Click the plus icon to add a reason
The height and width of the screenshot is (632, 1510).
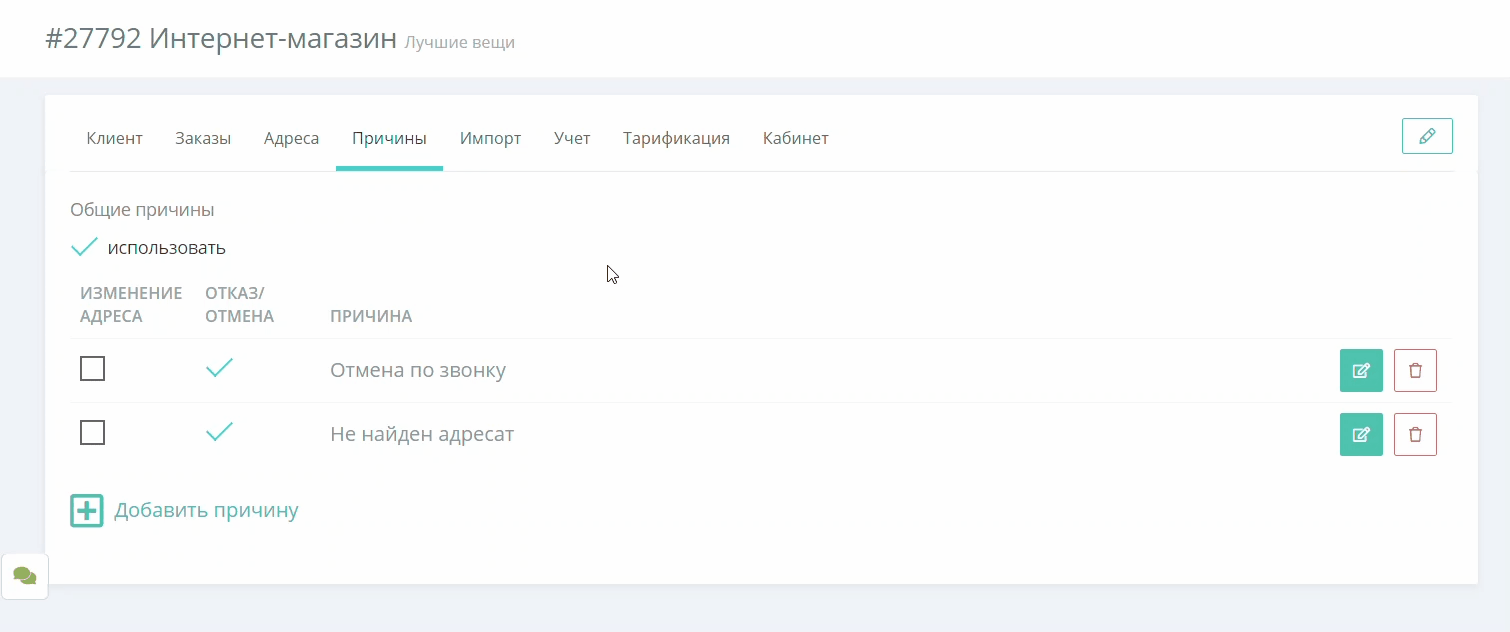pos(87,510)
